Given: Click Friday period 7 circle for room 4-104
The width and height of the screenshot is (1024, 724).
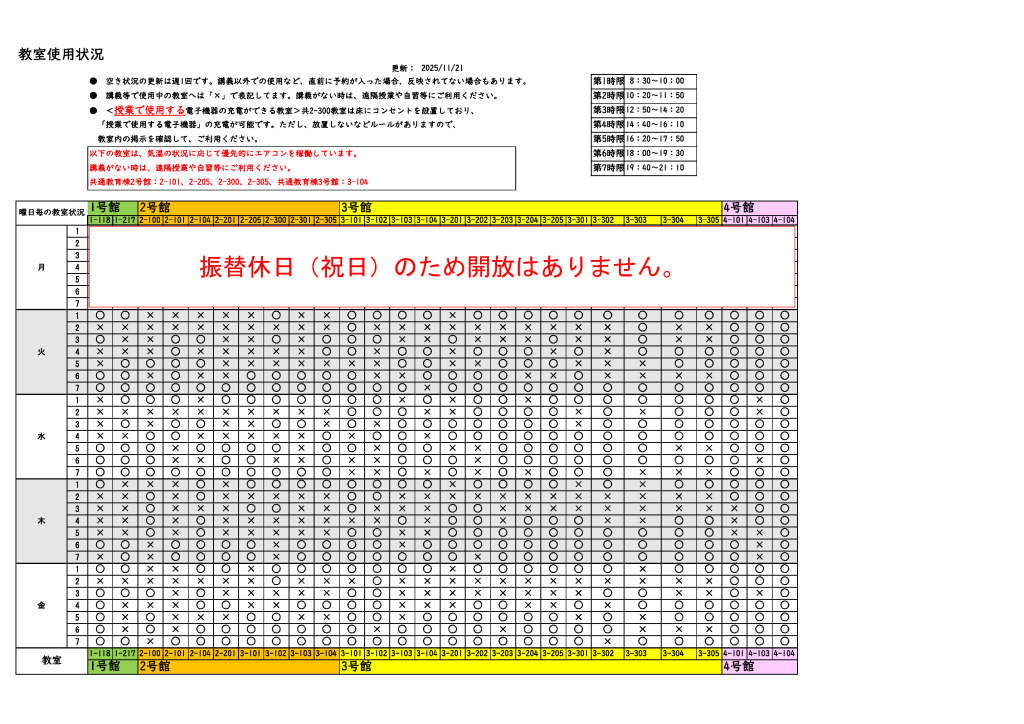Looking at the screenshot, I should click(x=784, y=642).
